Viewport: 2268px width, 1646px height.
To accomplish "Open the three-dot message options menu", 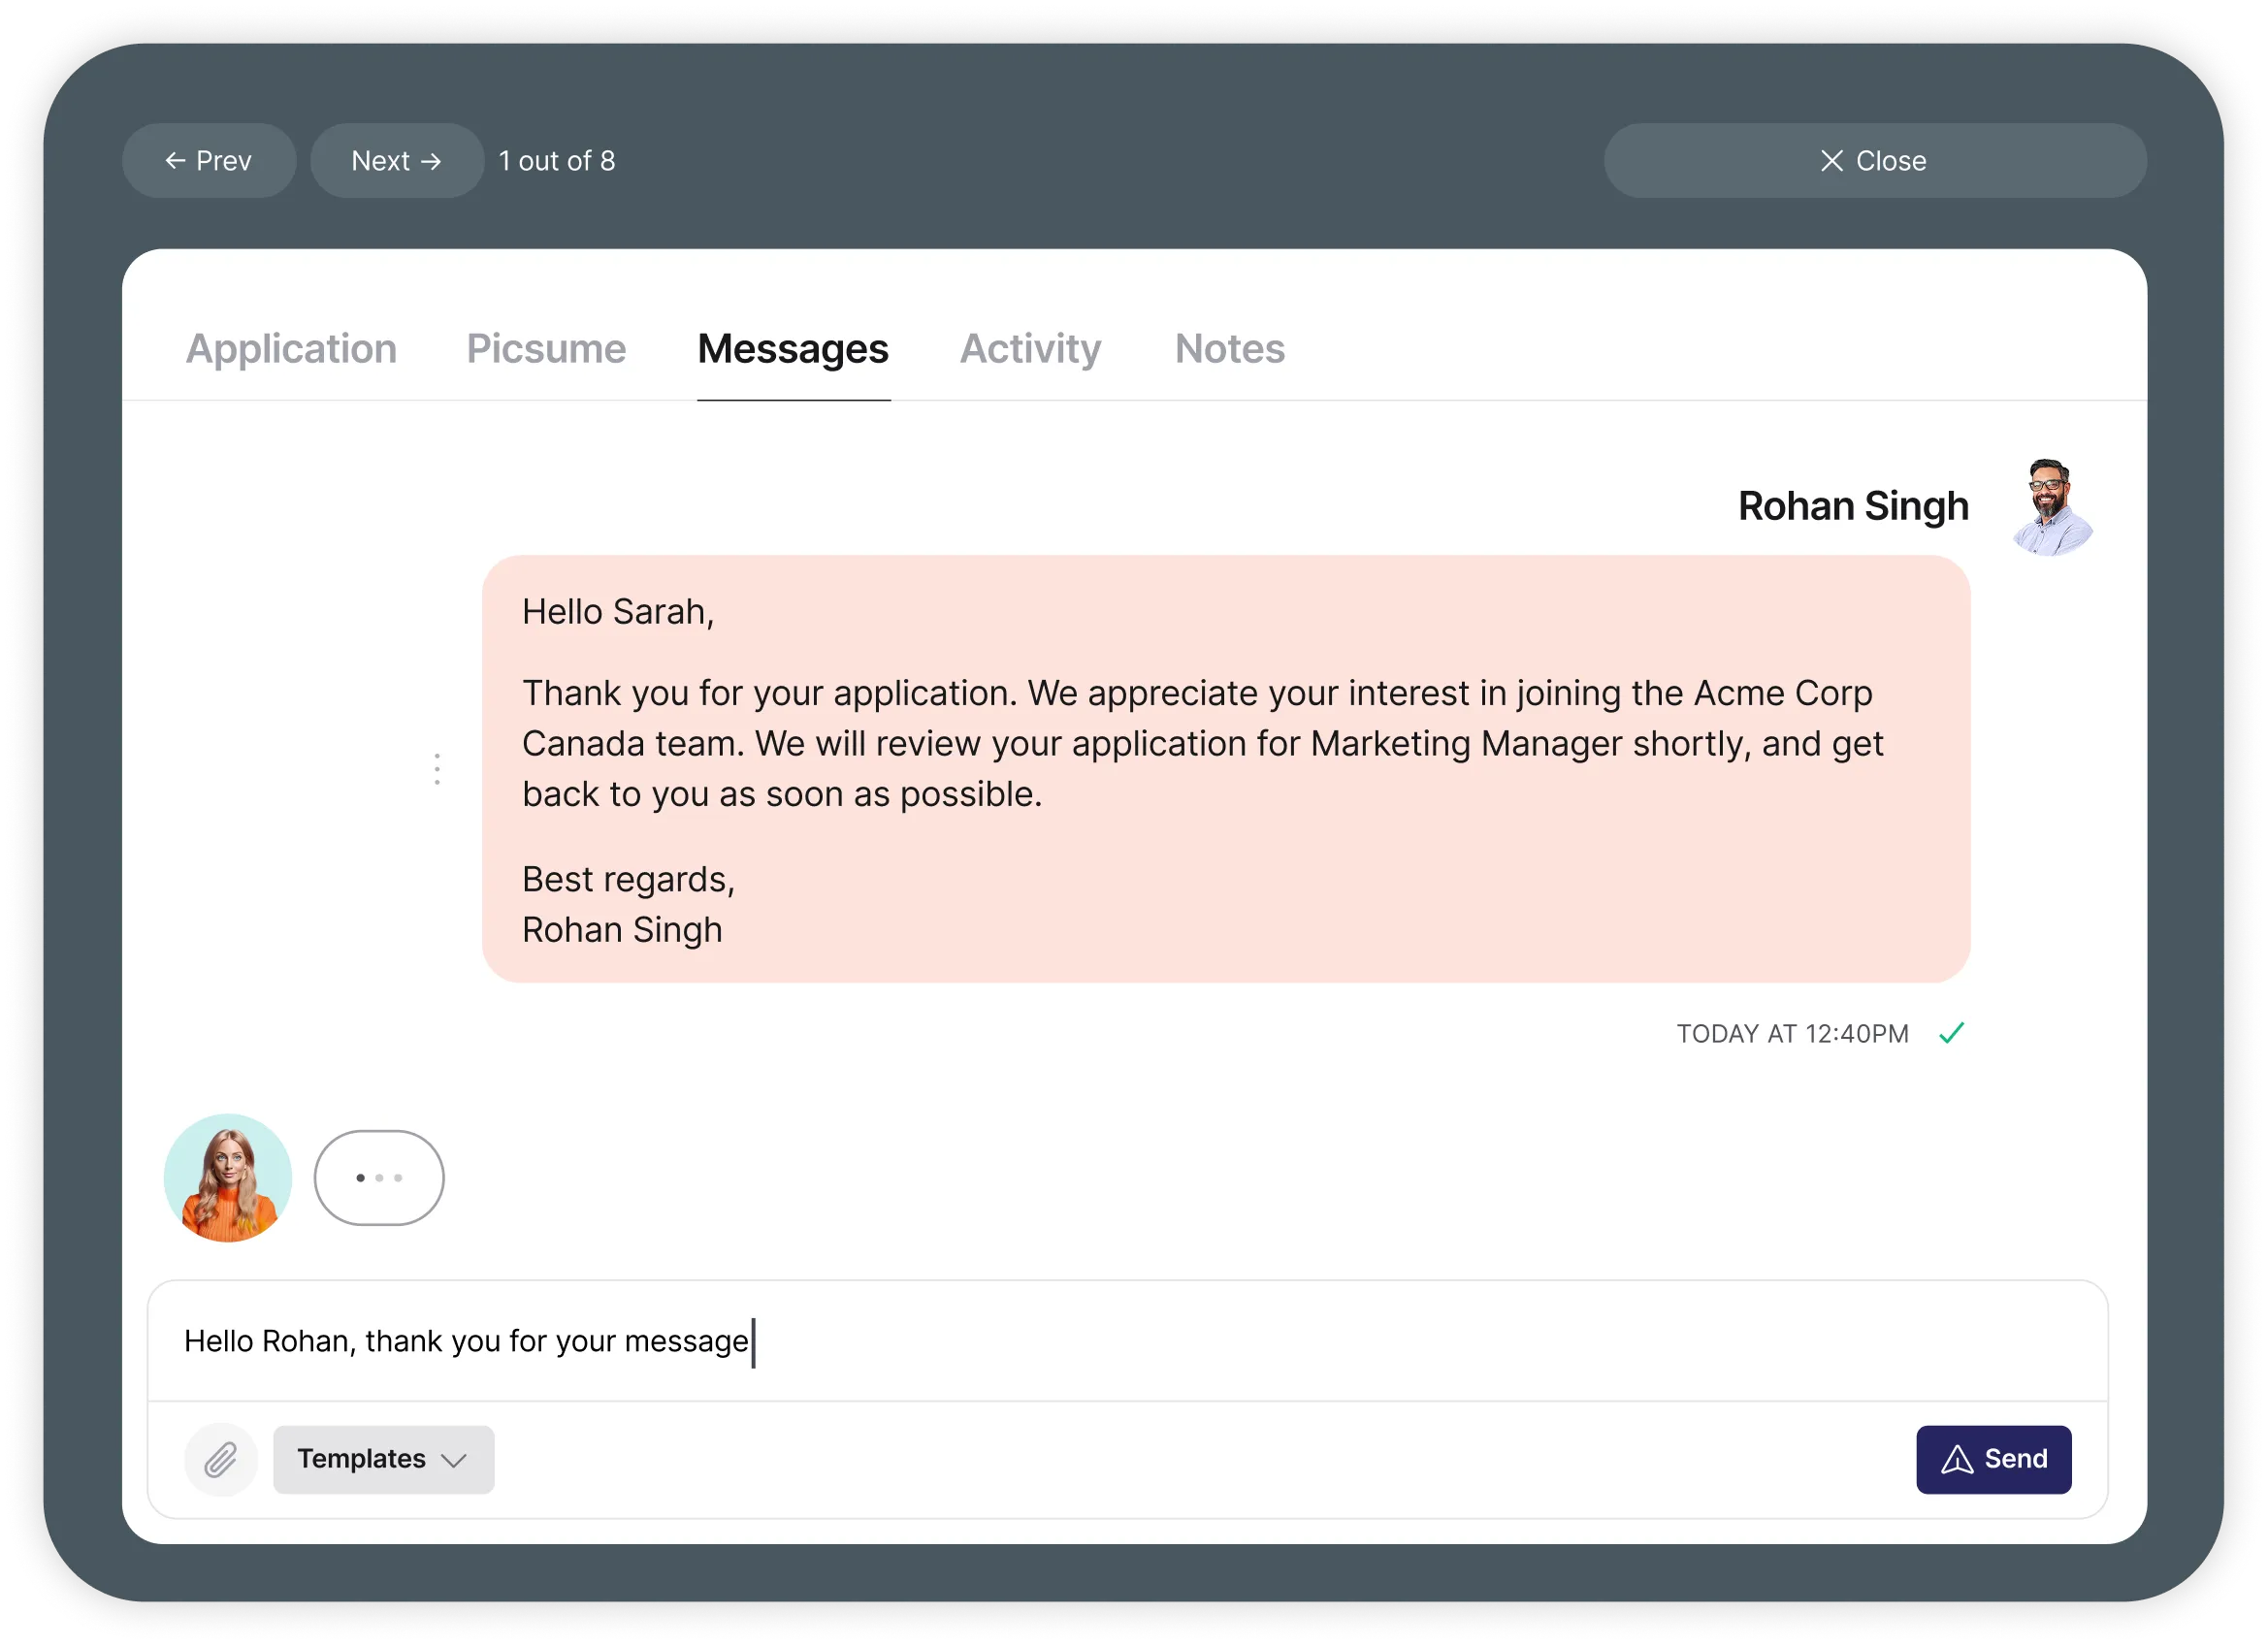I will tap(437, 769).
